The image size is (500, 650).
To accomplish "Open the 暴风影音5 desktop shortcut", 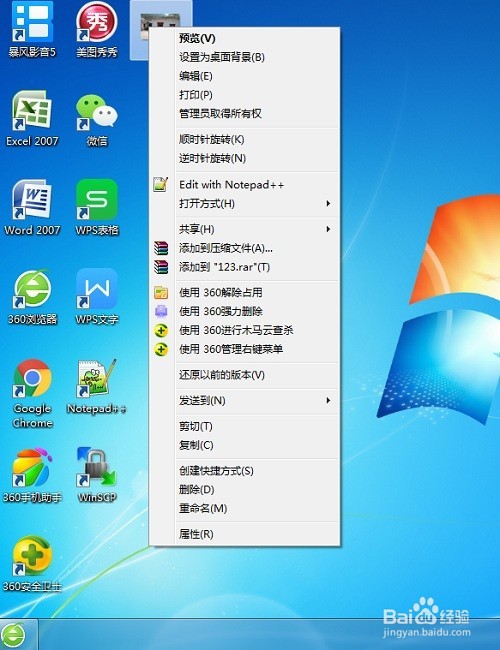I will point(32,29).
